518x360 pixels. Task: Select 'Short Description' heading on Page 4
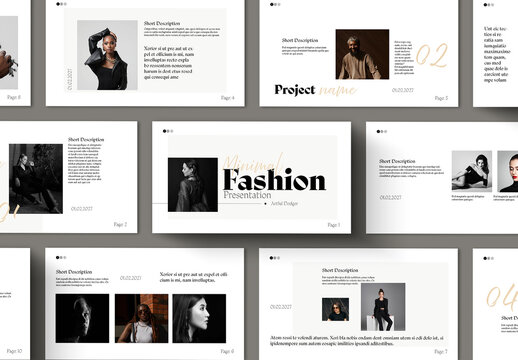point(162,23)
